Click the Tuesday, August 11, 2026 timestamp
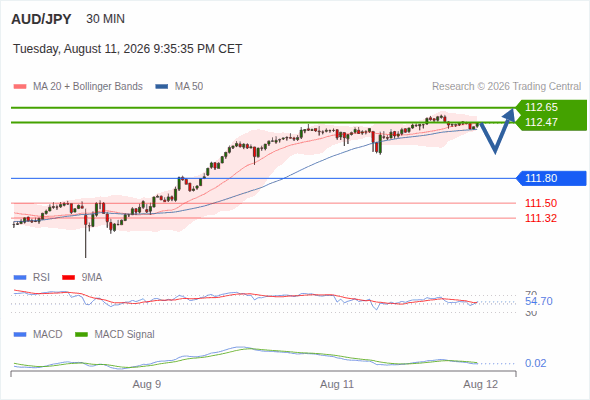Screen dimensions: 590x400 128,49
